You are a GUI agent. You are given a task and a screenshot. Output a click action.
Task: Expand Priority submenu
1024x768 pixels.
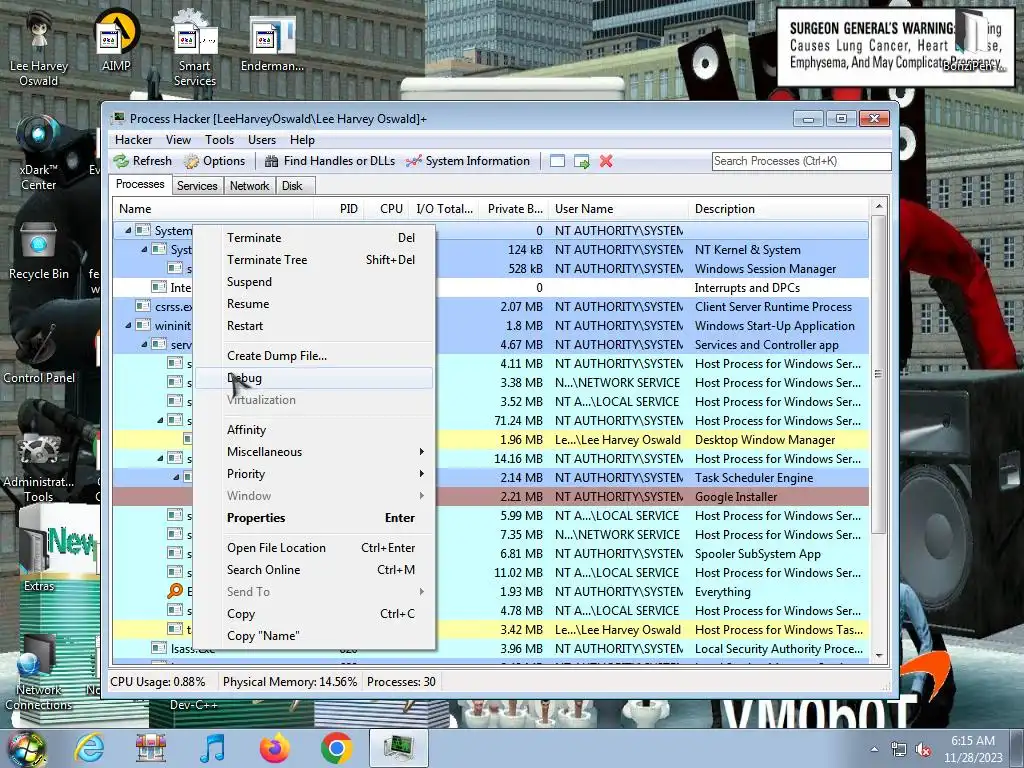click(x=314, y=474)
